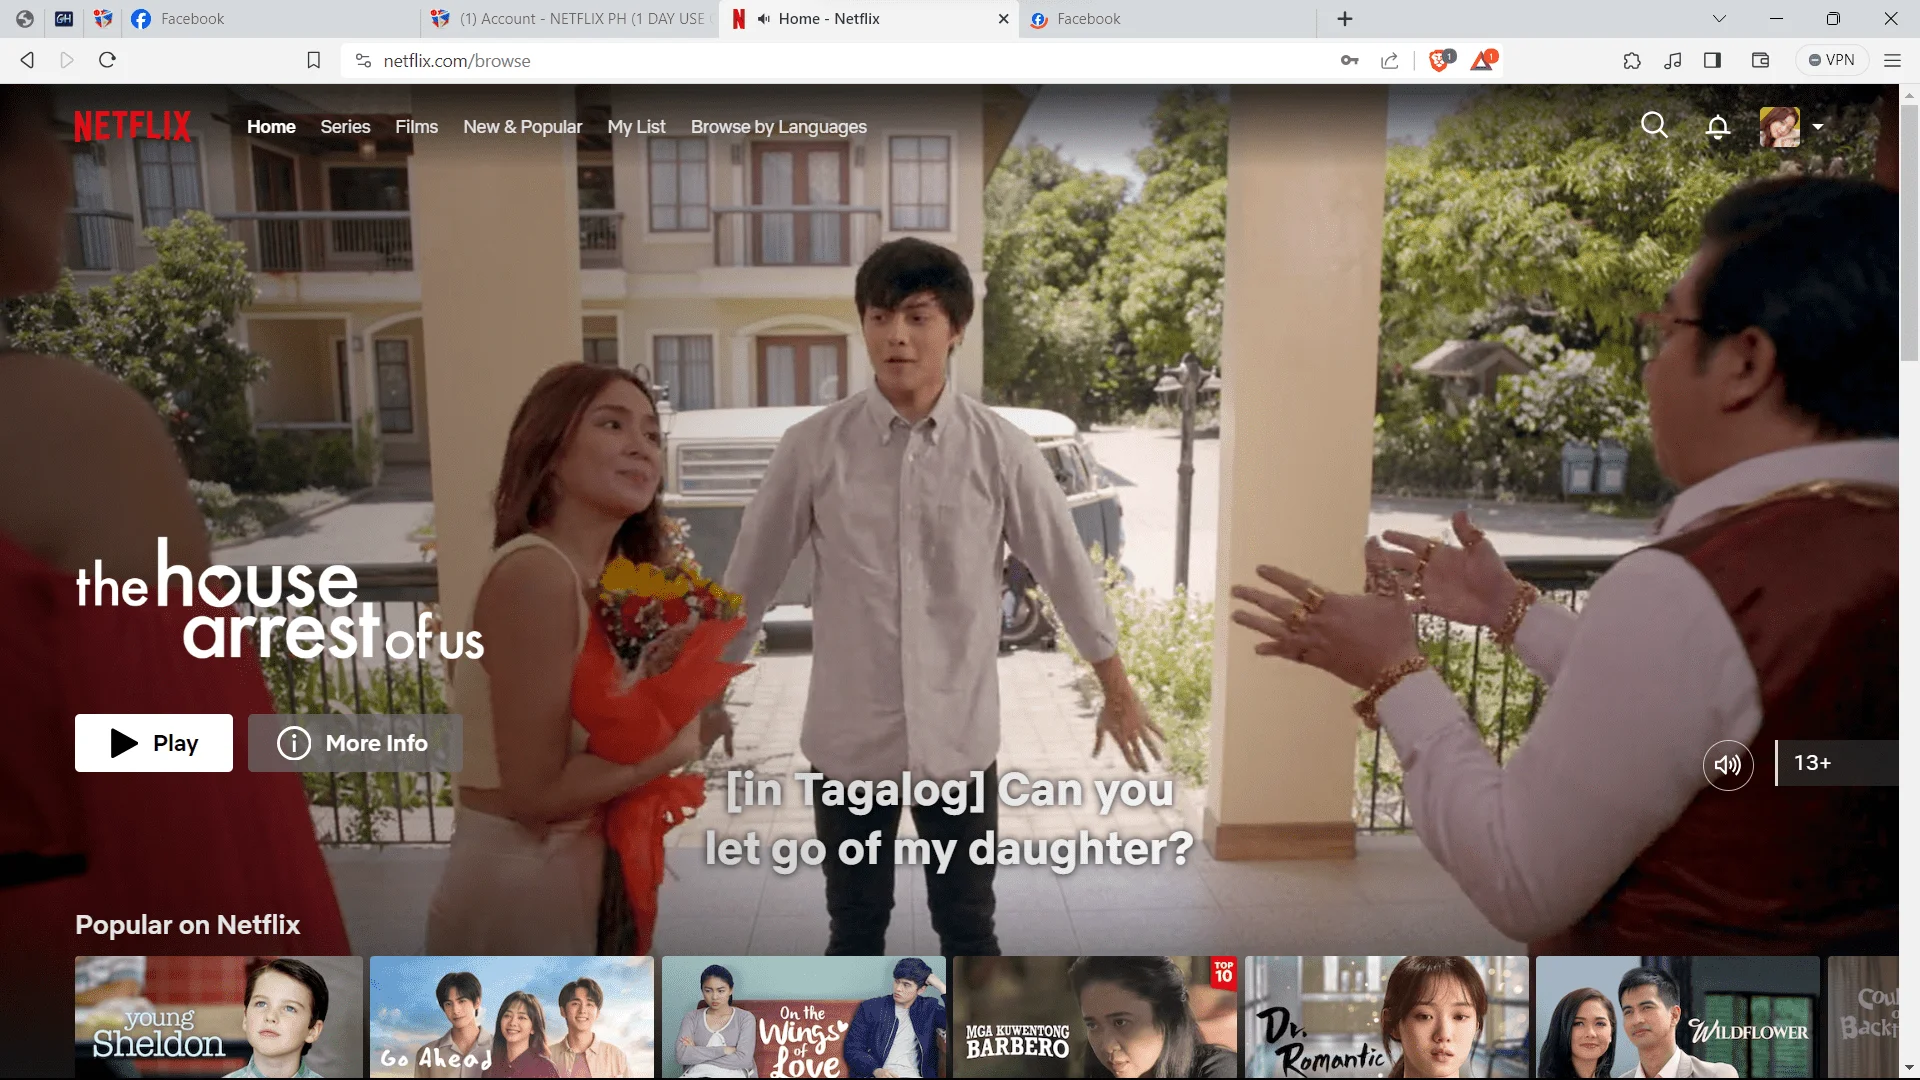Open the Films section

[416, 127]
